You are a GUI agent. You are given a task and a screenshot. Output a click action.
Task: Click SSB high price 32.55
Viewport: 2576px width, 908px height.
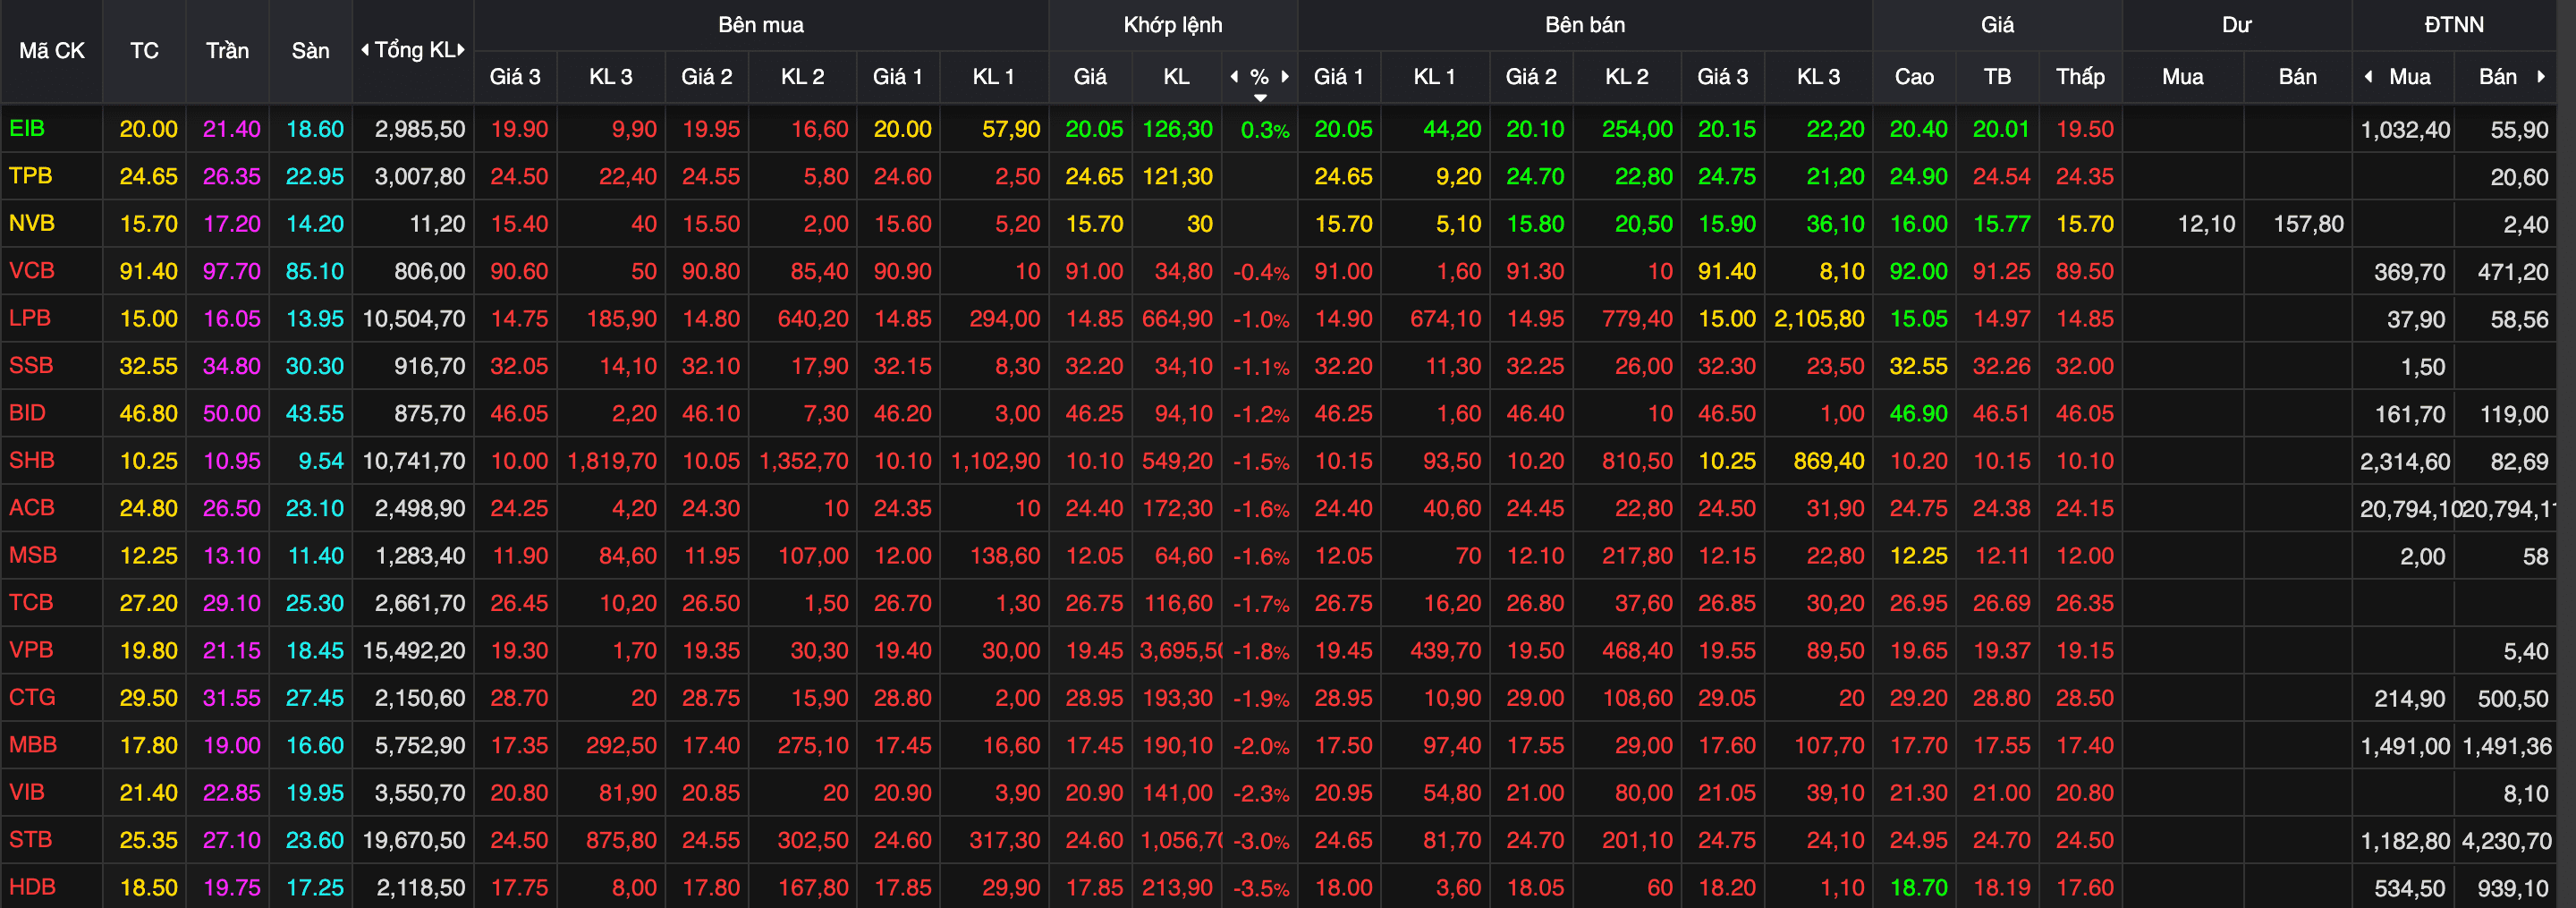(1918, 366)
